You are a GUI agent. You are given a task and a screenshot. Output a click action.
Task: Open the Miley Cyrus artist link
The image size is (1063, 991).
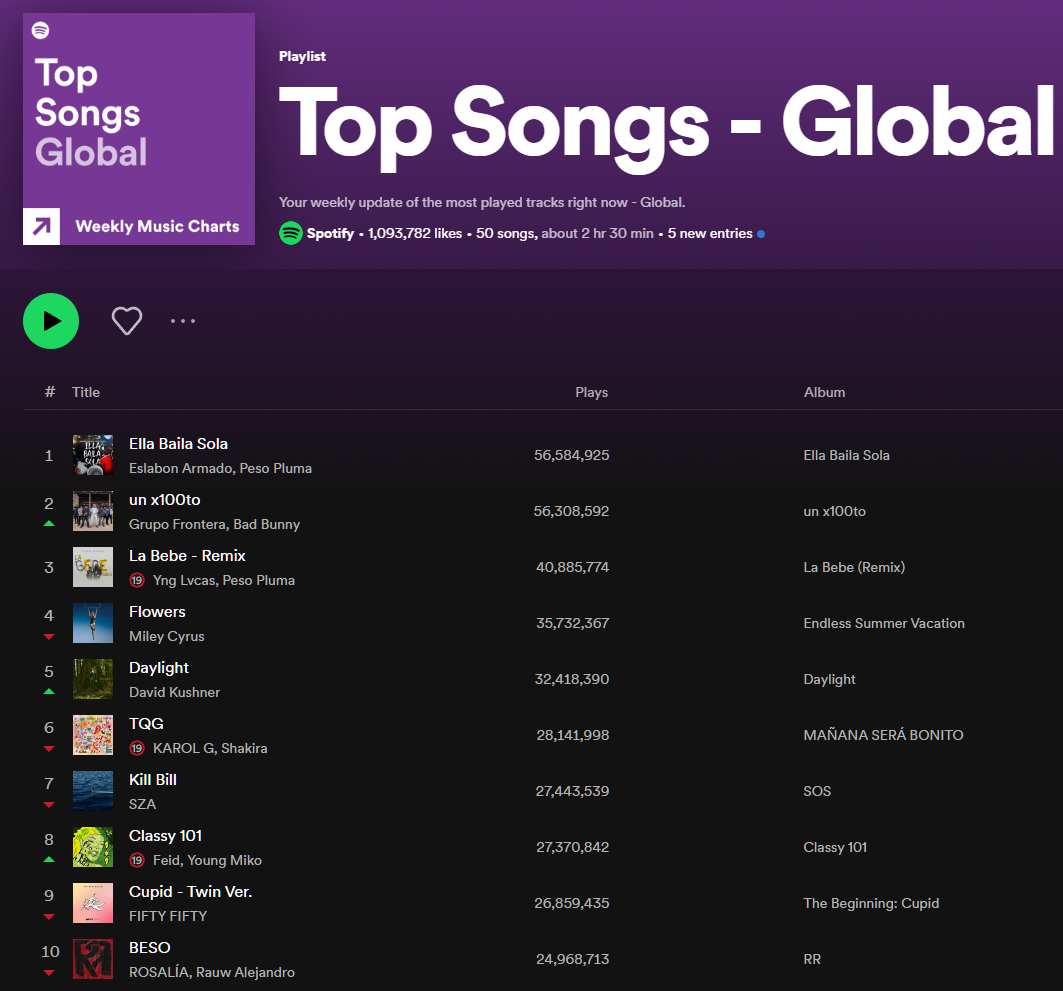pyautogui.click(x=167, y=636)
